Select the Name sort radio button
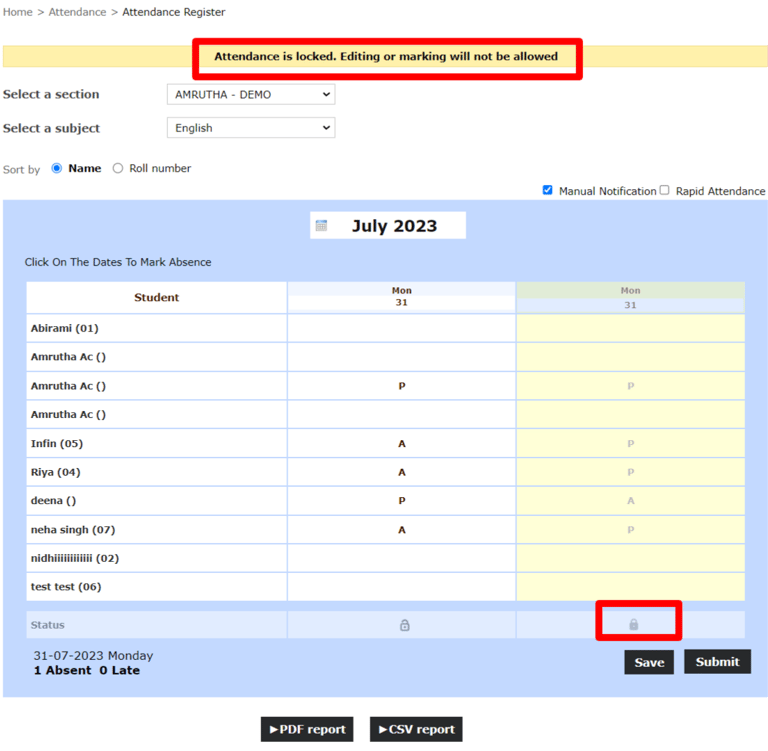The height and width of the screenshot is (751, 768). coord(57,168)
